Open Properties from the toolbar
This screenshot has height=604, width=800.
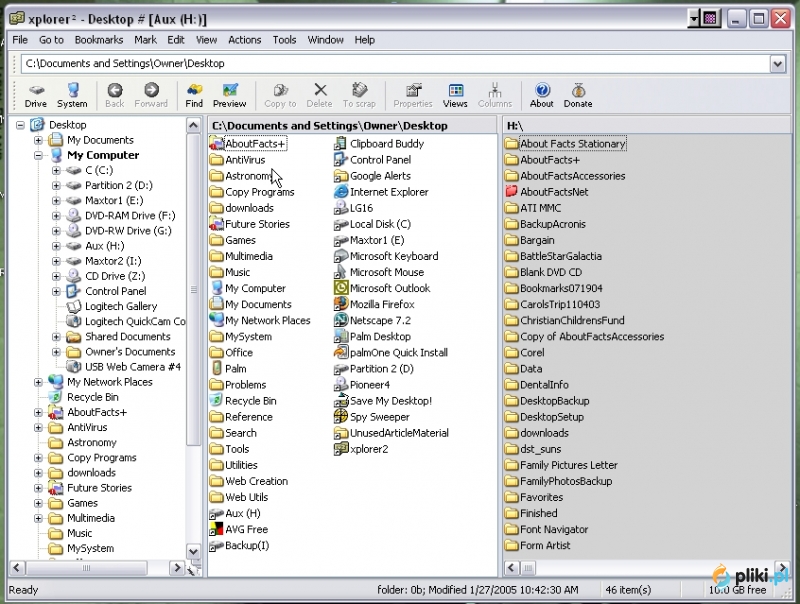point(413,95)
